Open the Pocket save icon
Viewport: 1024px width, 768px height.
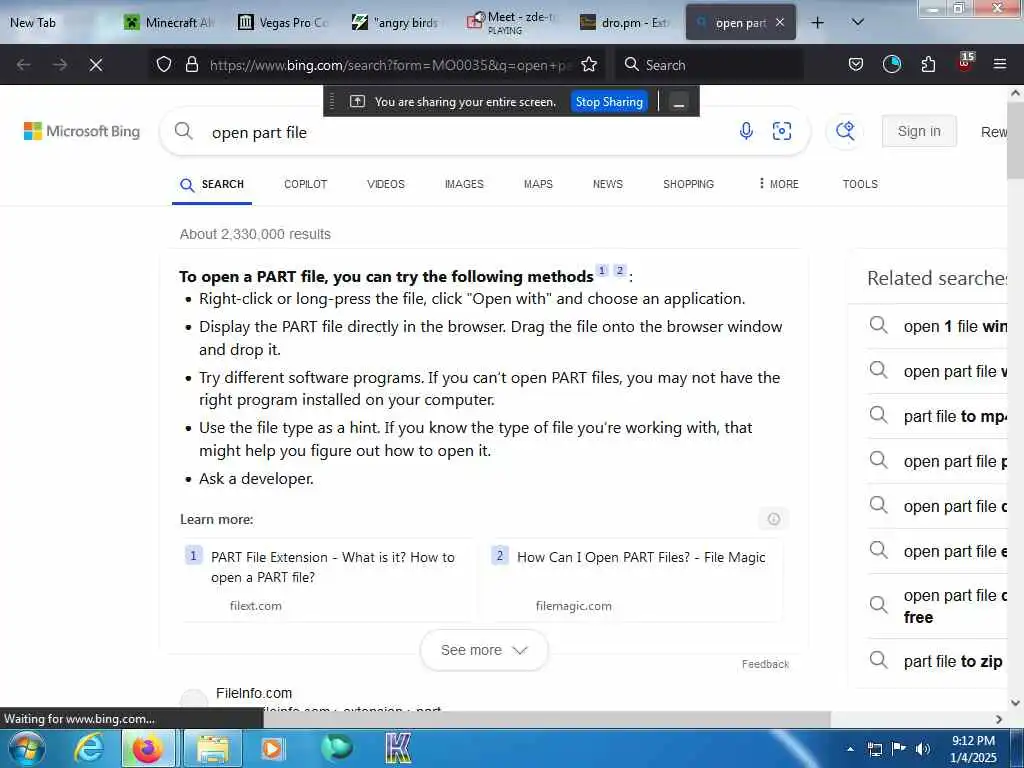[856, 64]
